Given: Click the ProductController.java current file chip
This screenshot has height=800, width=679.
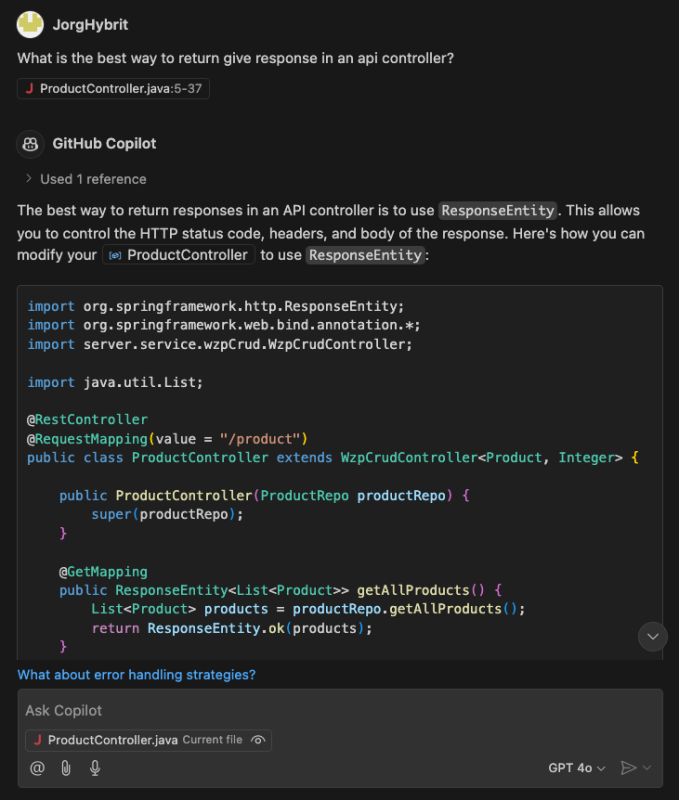Looking at the screenshot, I should tap(112, 740).
